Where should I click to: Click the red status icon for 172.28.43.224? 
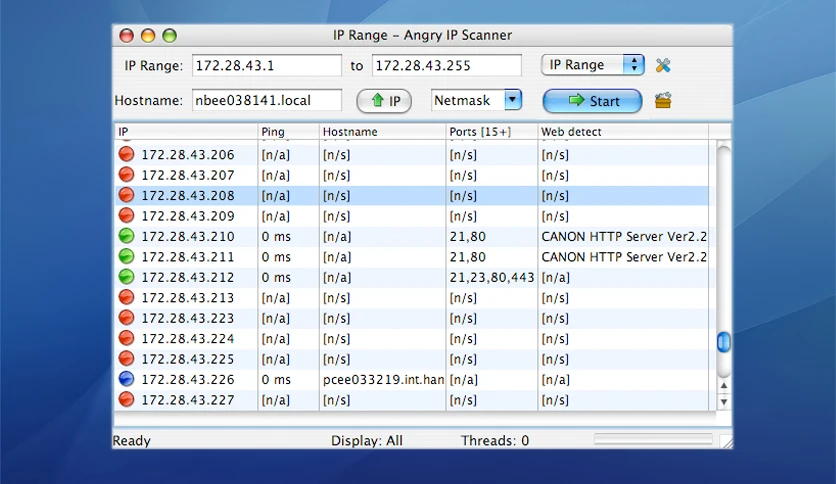[x=126, y=338]
